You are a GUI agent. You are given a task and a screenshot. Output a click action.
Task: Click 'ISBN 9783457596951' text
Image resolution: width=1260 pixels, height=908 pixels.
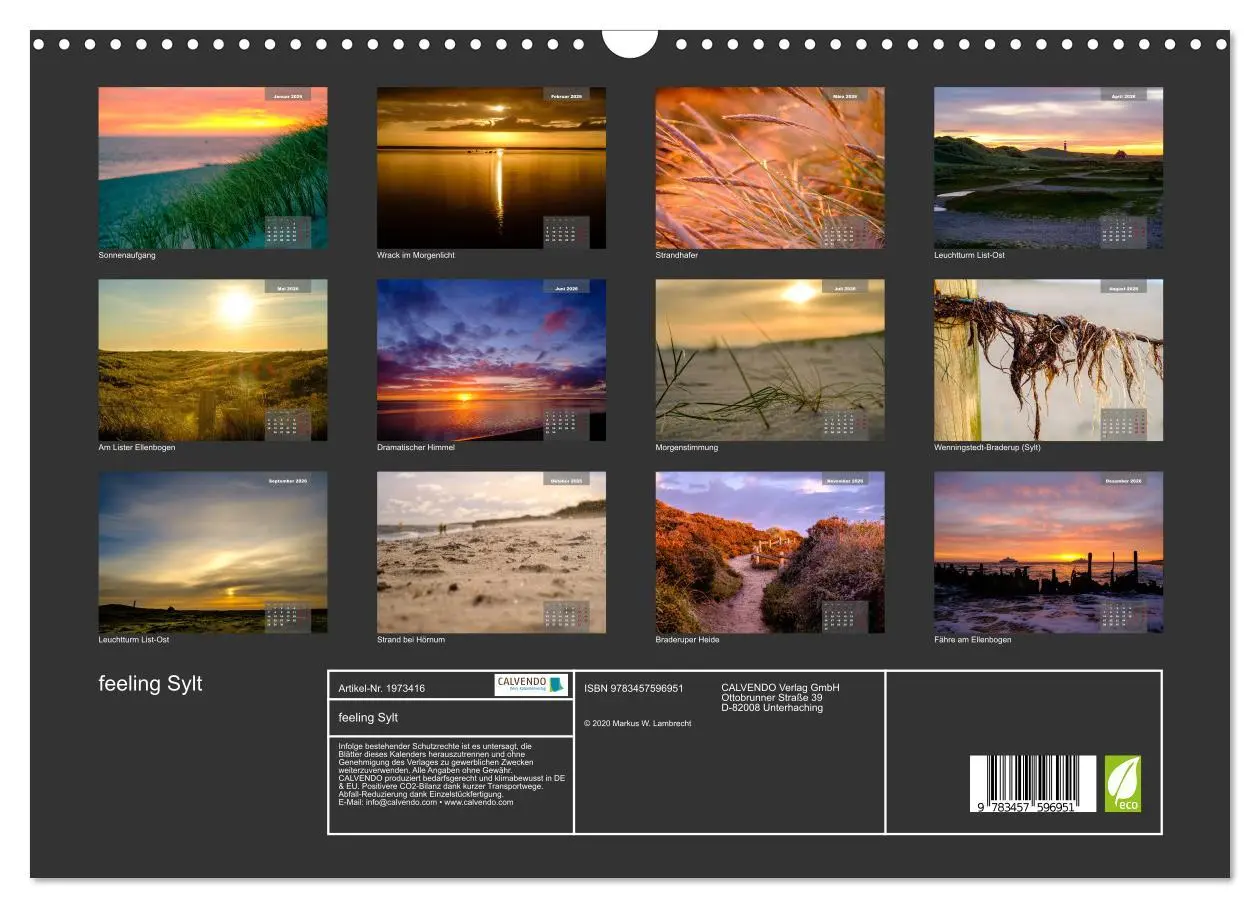coord(634,688)
